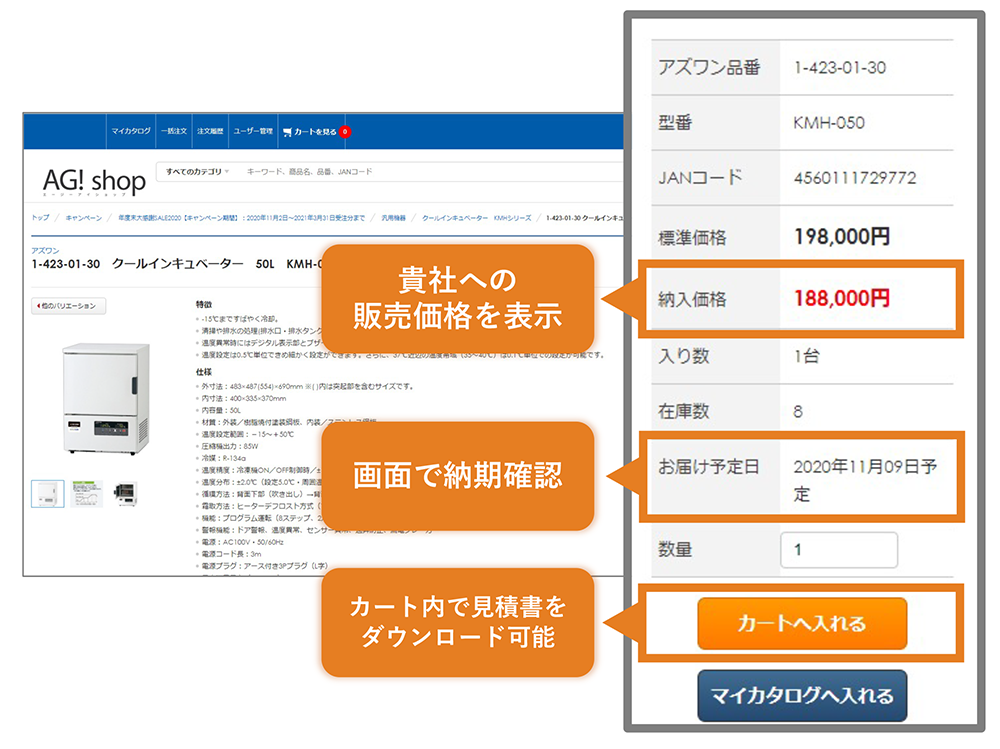Click the JANコード value 4560111729772
This screenshot has width=1000, height=749.
pos(855,178)
